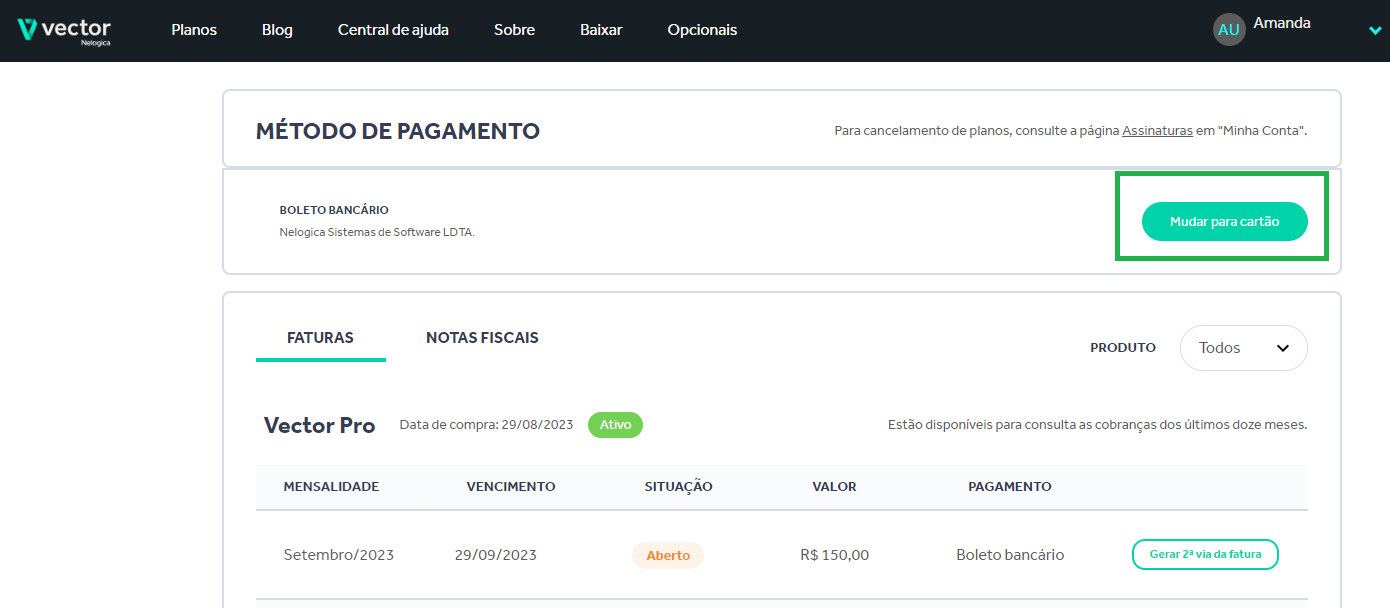Select the Setembro/2023 cell
This screenshot has width=1390, height=608.
338,555
